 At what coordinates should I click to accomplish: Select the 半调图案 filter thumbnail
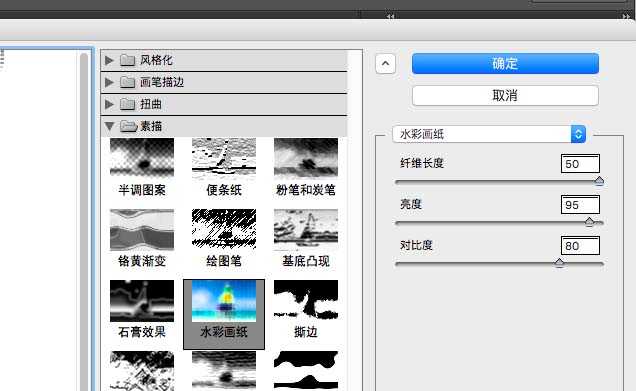tap(142, 157)
